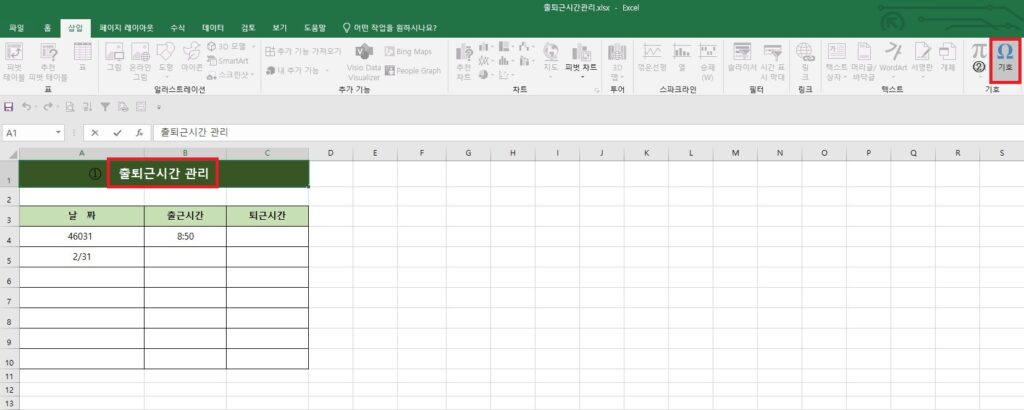Viewport: 1024px width, 410px height.
Task: Click the Tell Me search box
Action: pos(390,28)
